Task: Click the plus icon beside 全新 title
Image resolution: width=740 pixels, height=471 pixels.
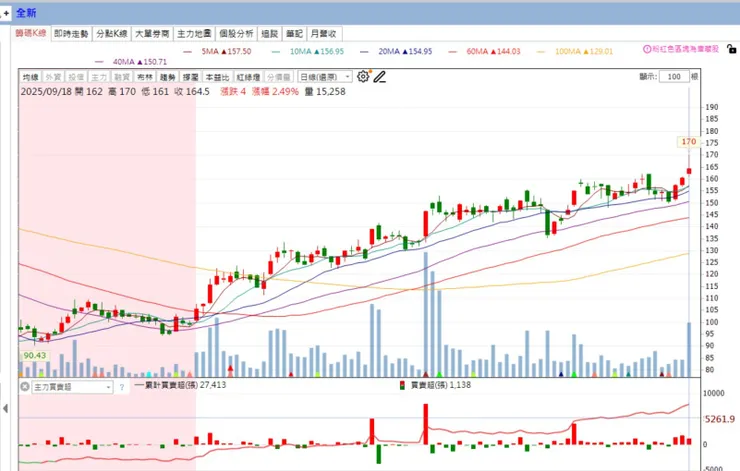Action: tap(6, 13)
